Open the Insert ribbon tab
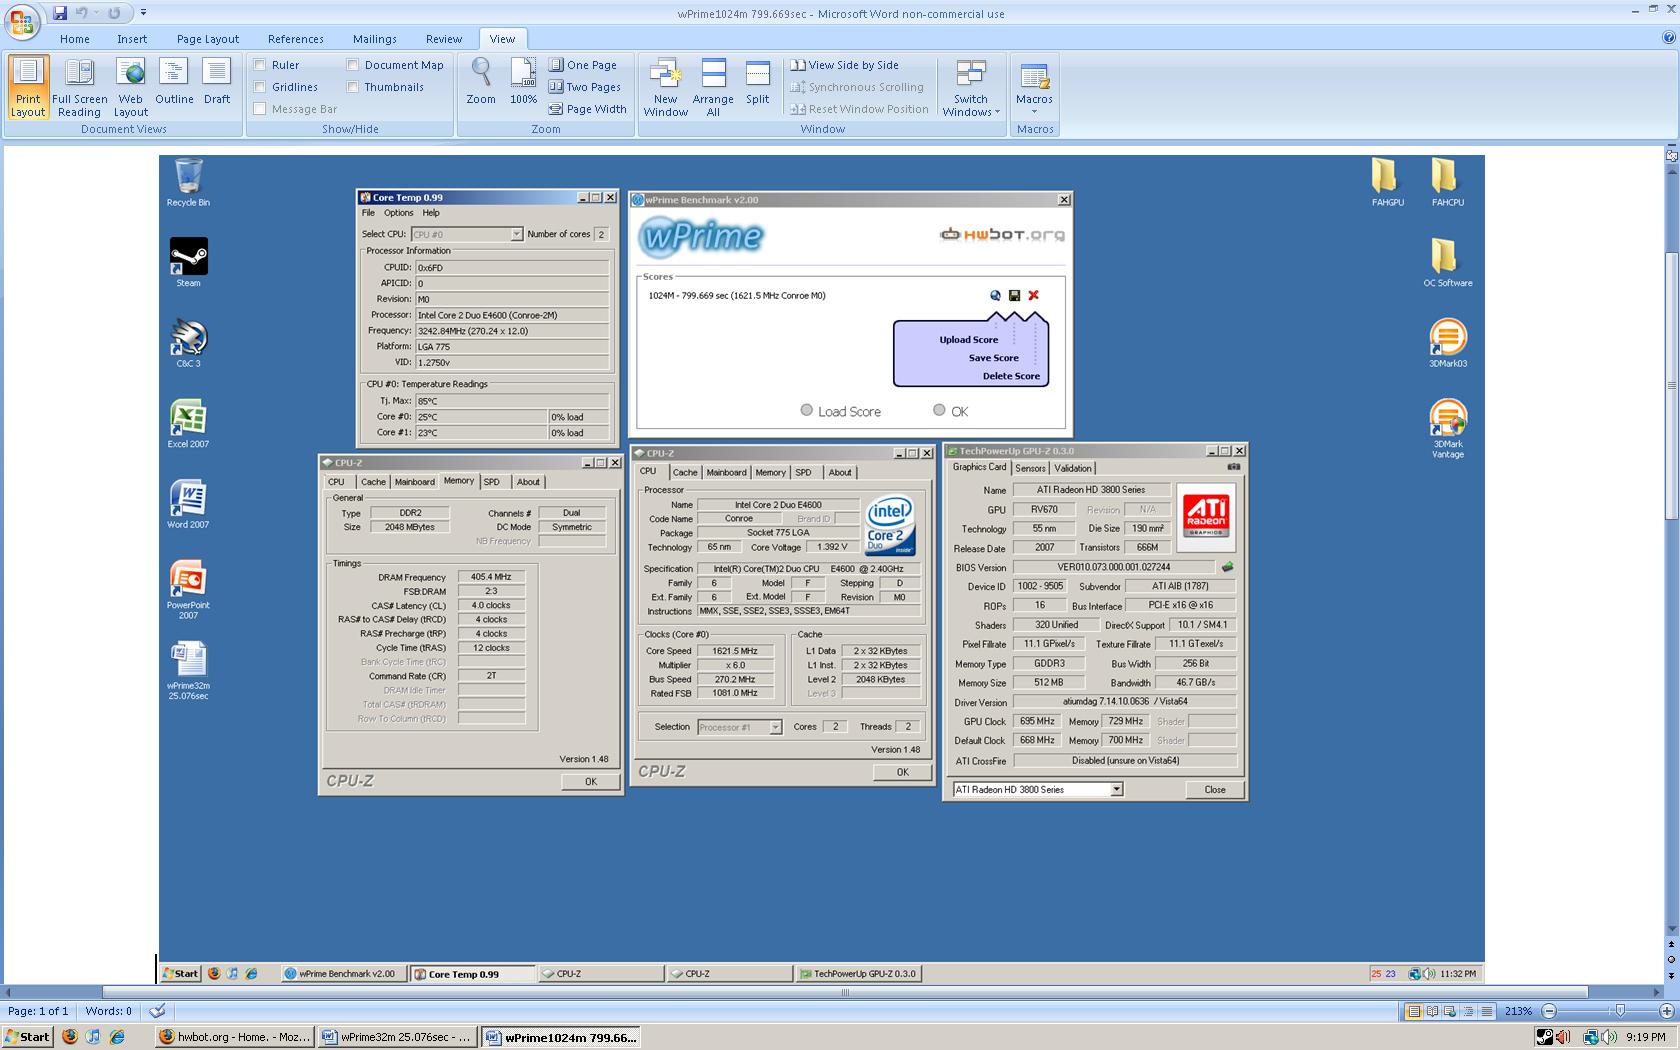Image resolution: width=1680 pixels, height=1050 pixels. click(132, 39)
